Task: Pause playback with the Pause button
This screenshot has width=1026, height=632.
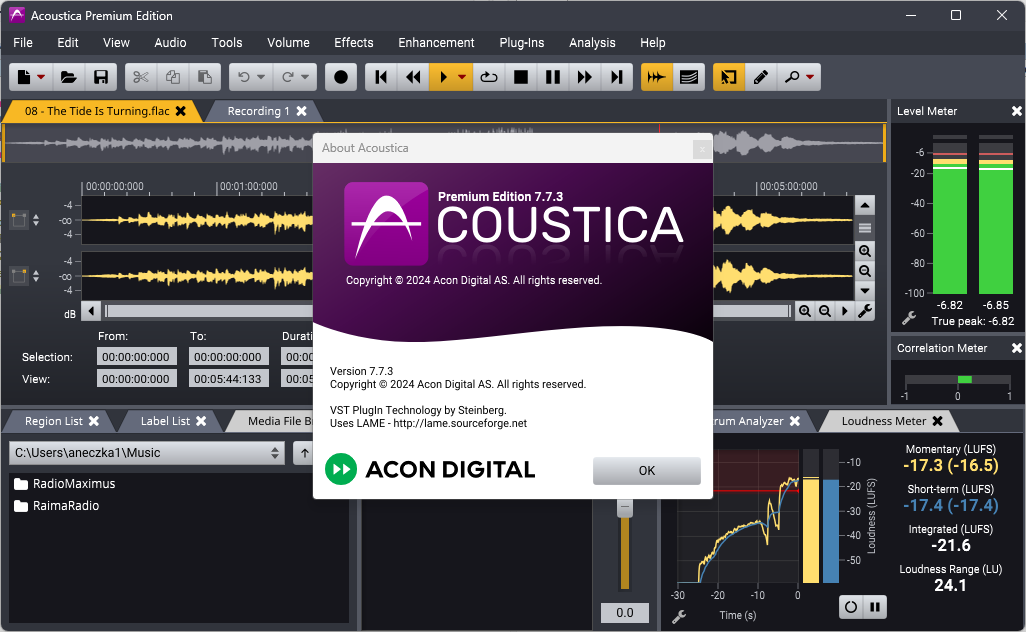Action: (553, 77)
